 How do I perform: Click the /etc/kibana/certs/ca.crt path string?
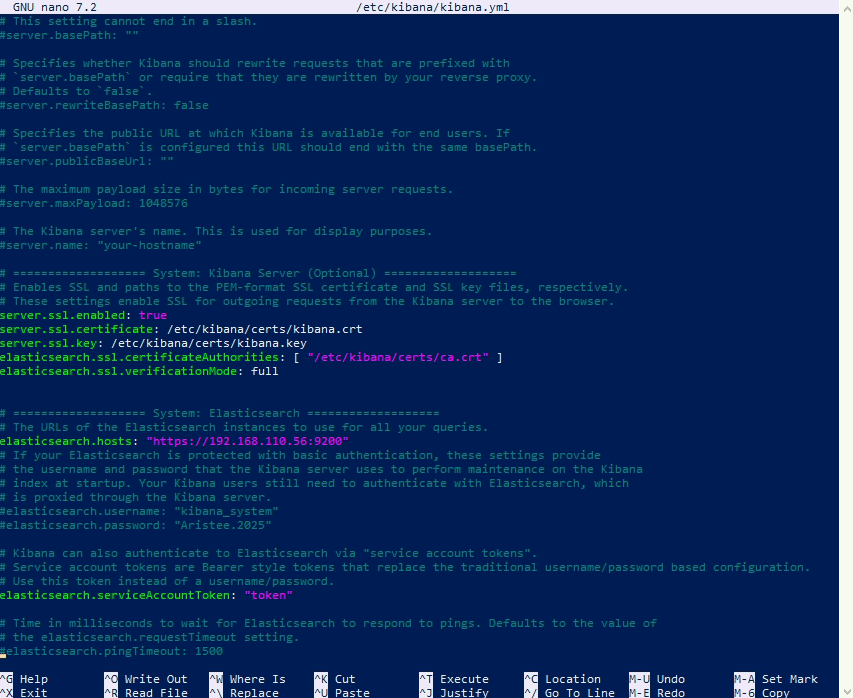[x=397, y=357]
